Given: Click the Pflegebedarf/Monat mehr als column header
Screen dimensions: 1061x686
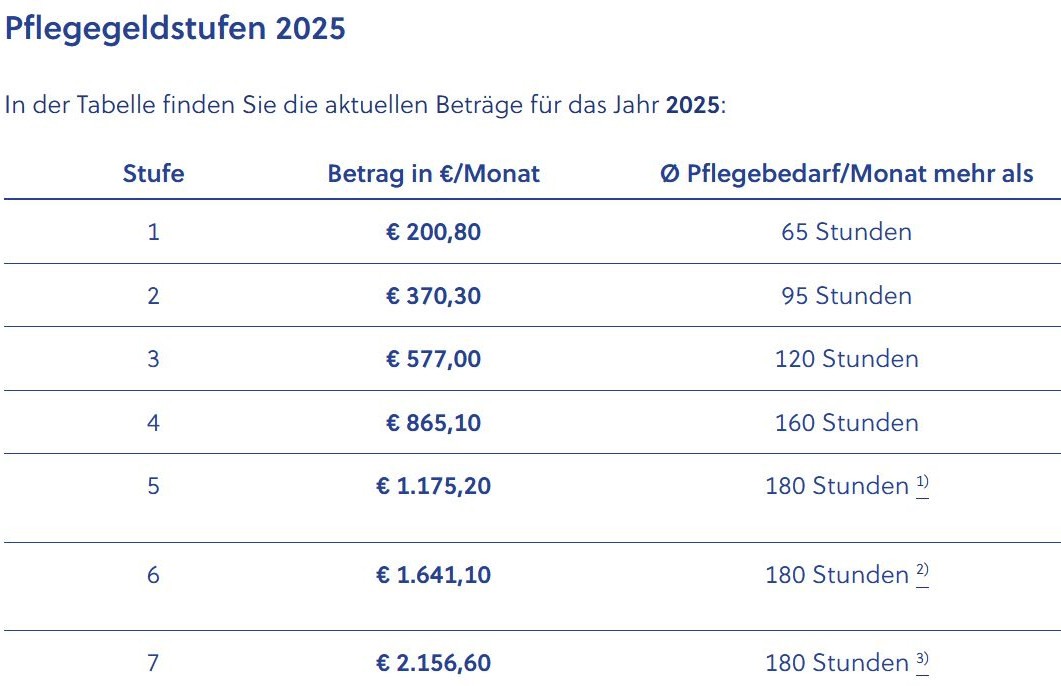Looking at the screenshot, I should (x=847, y=174).
